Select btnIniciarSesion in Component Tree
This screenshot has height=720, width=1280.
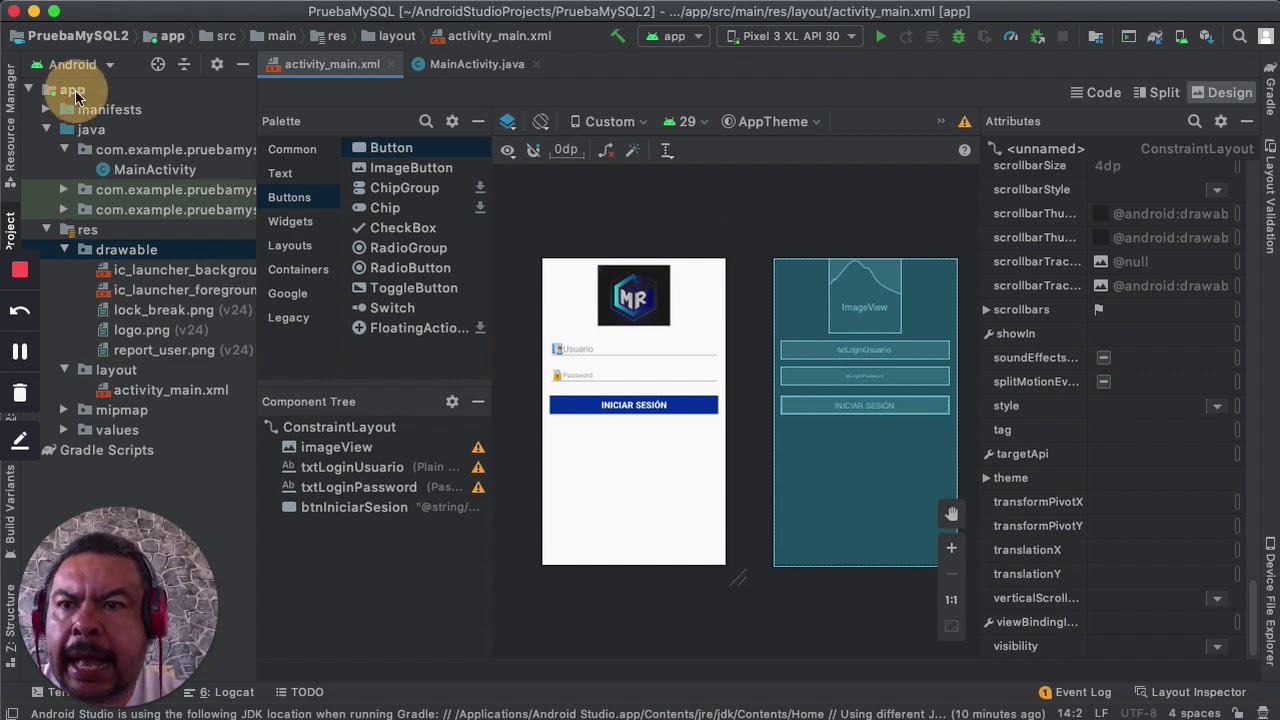[x=354, y=507]
